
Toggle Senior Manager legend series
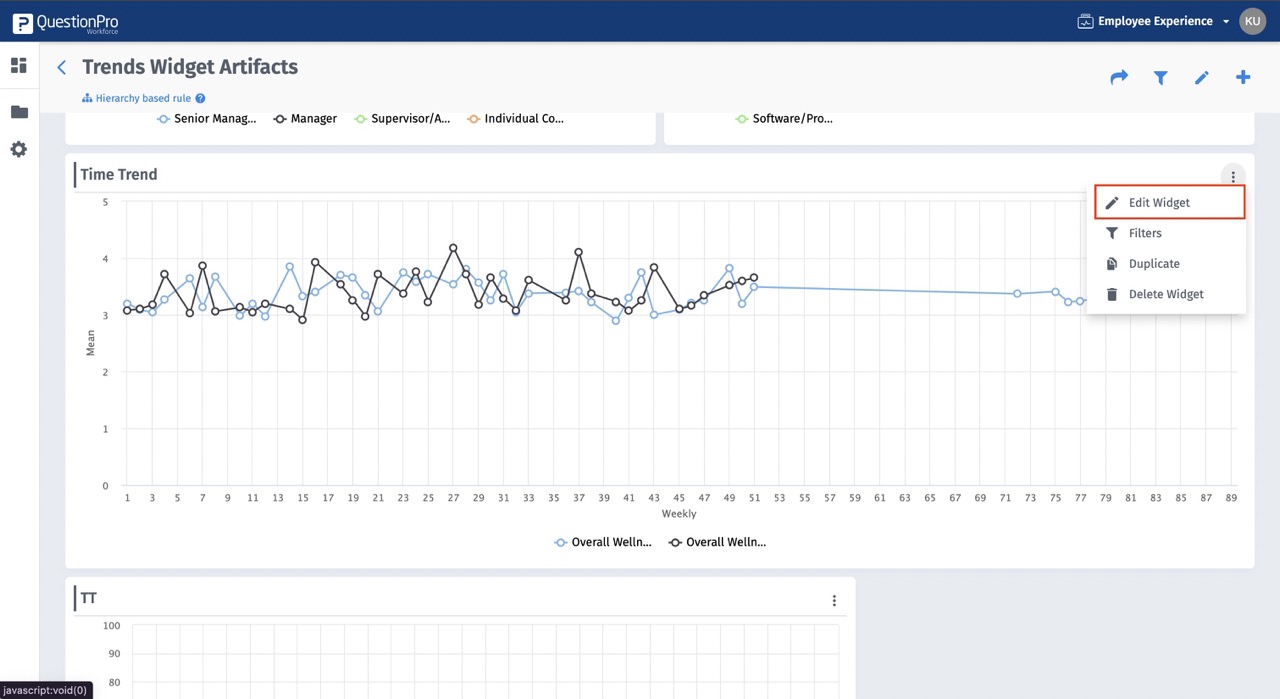(x=207, y=119)
